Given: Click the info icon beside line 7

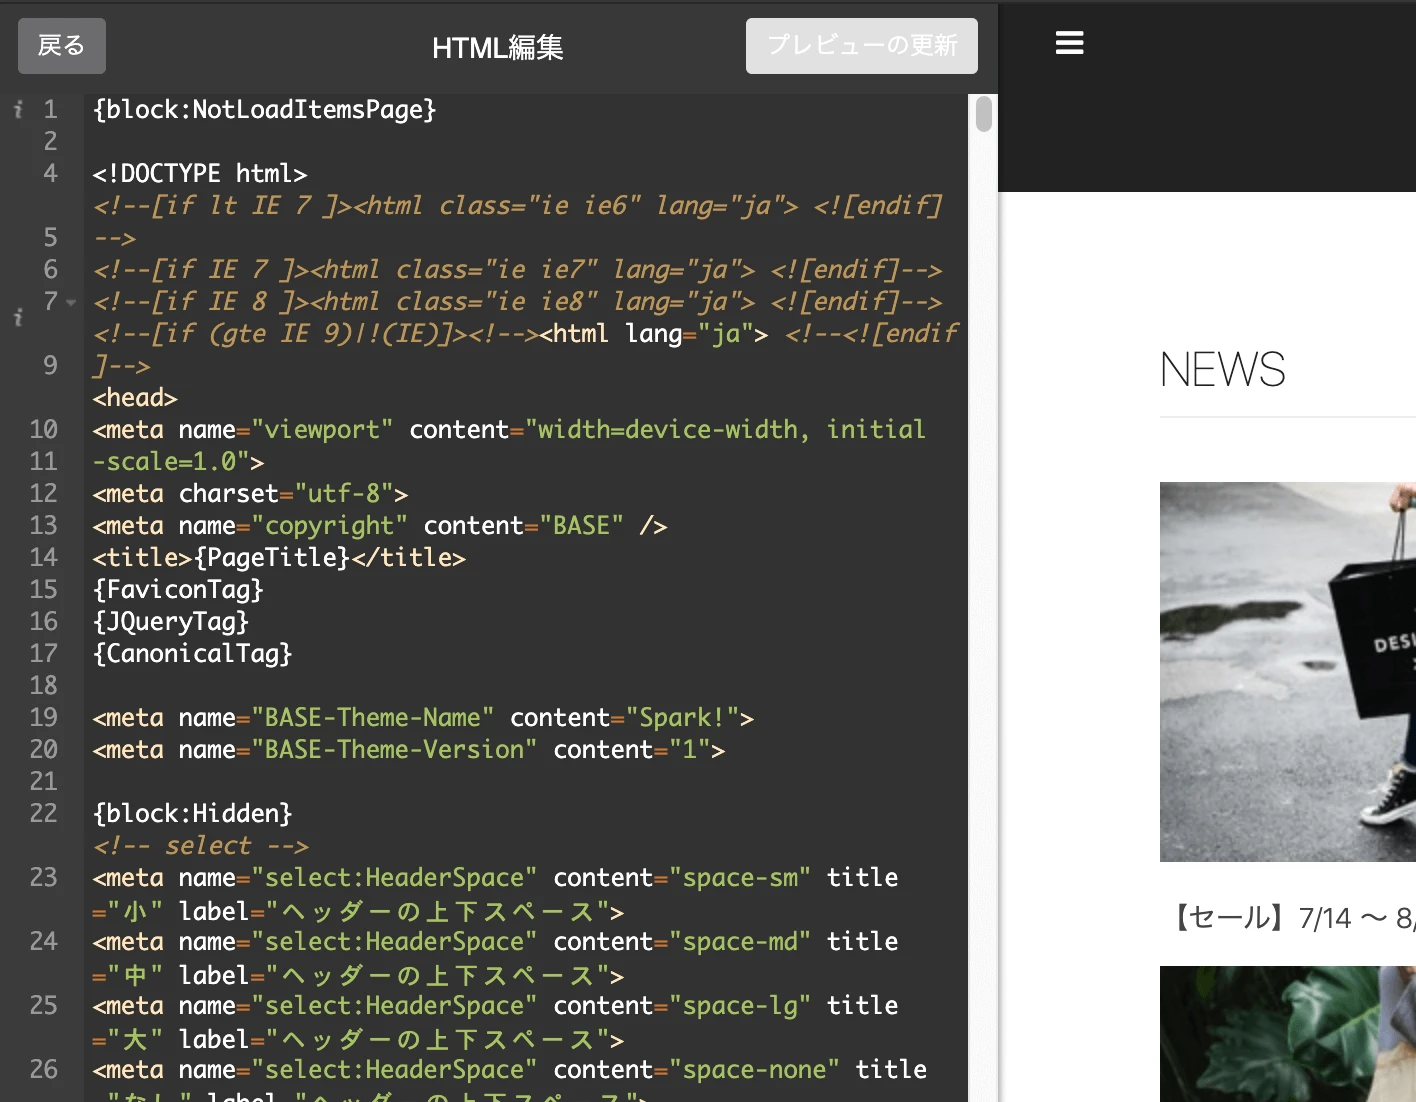Looking at the screenshot, I should coord(17,318).
